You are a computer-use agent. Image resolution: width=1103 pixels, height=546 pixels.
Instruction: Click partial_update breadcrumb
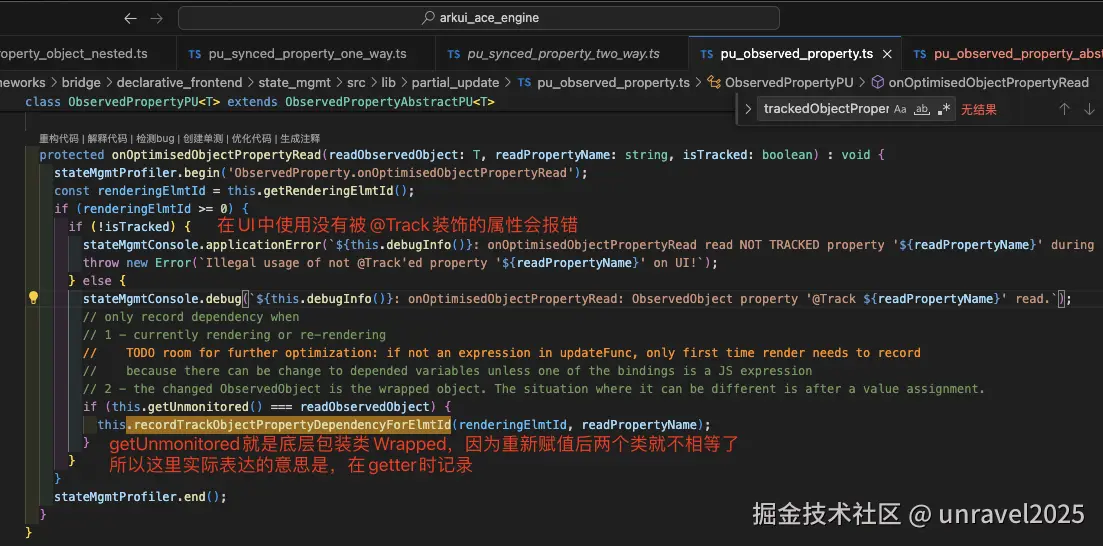(x=455, y=82)
